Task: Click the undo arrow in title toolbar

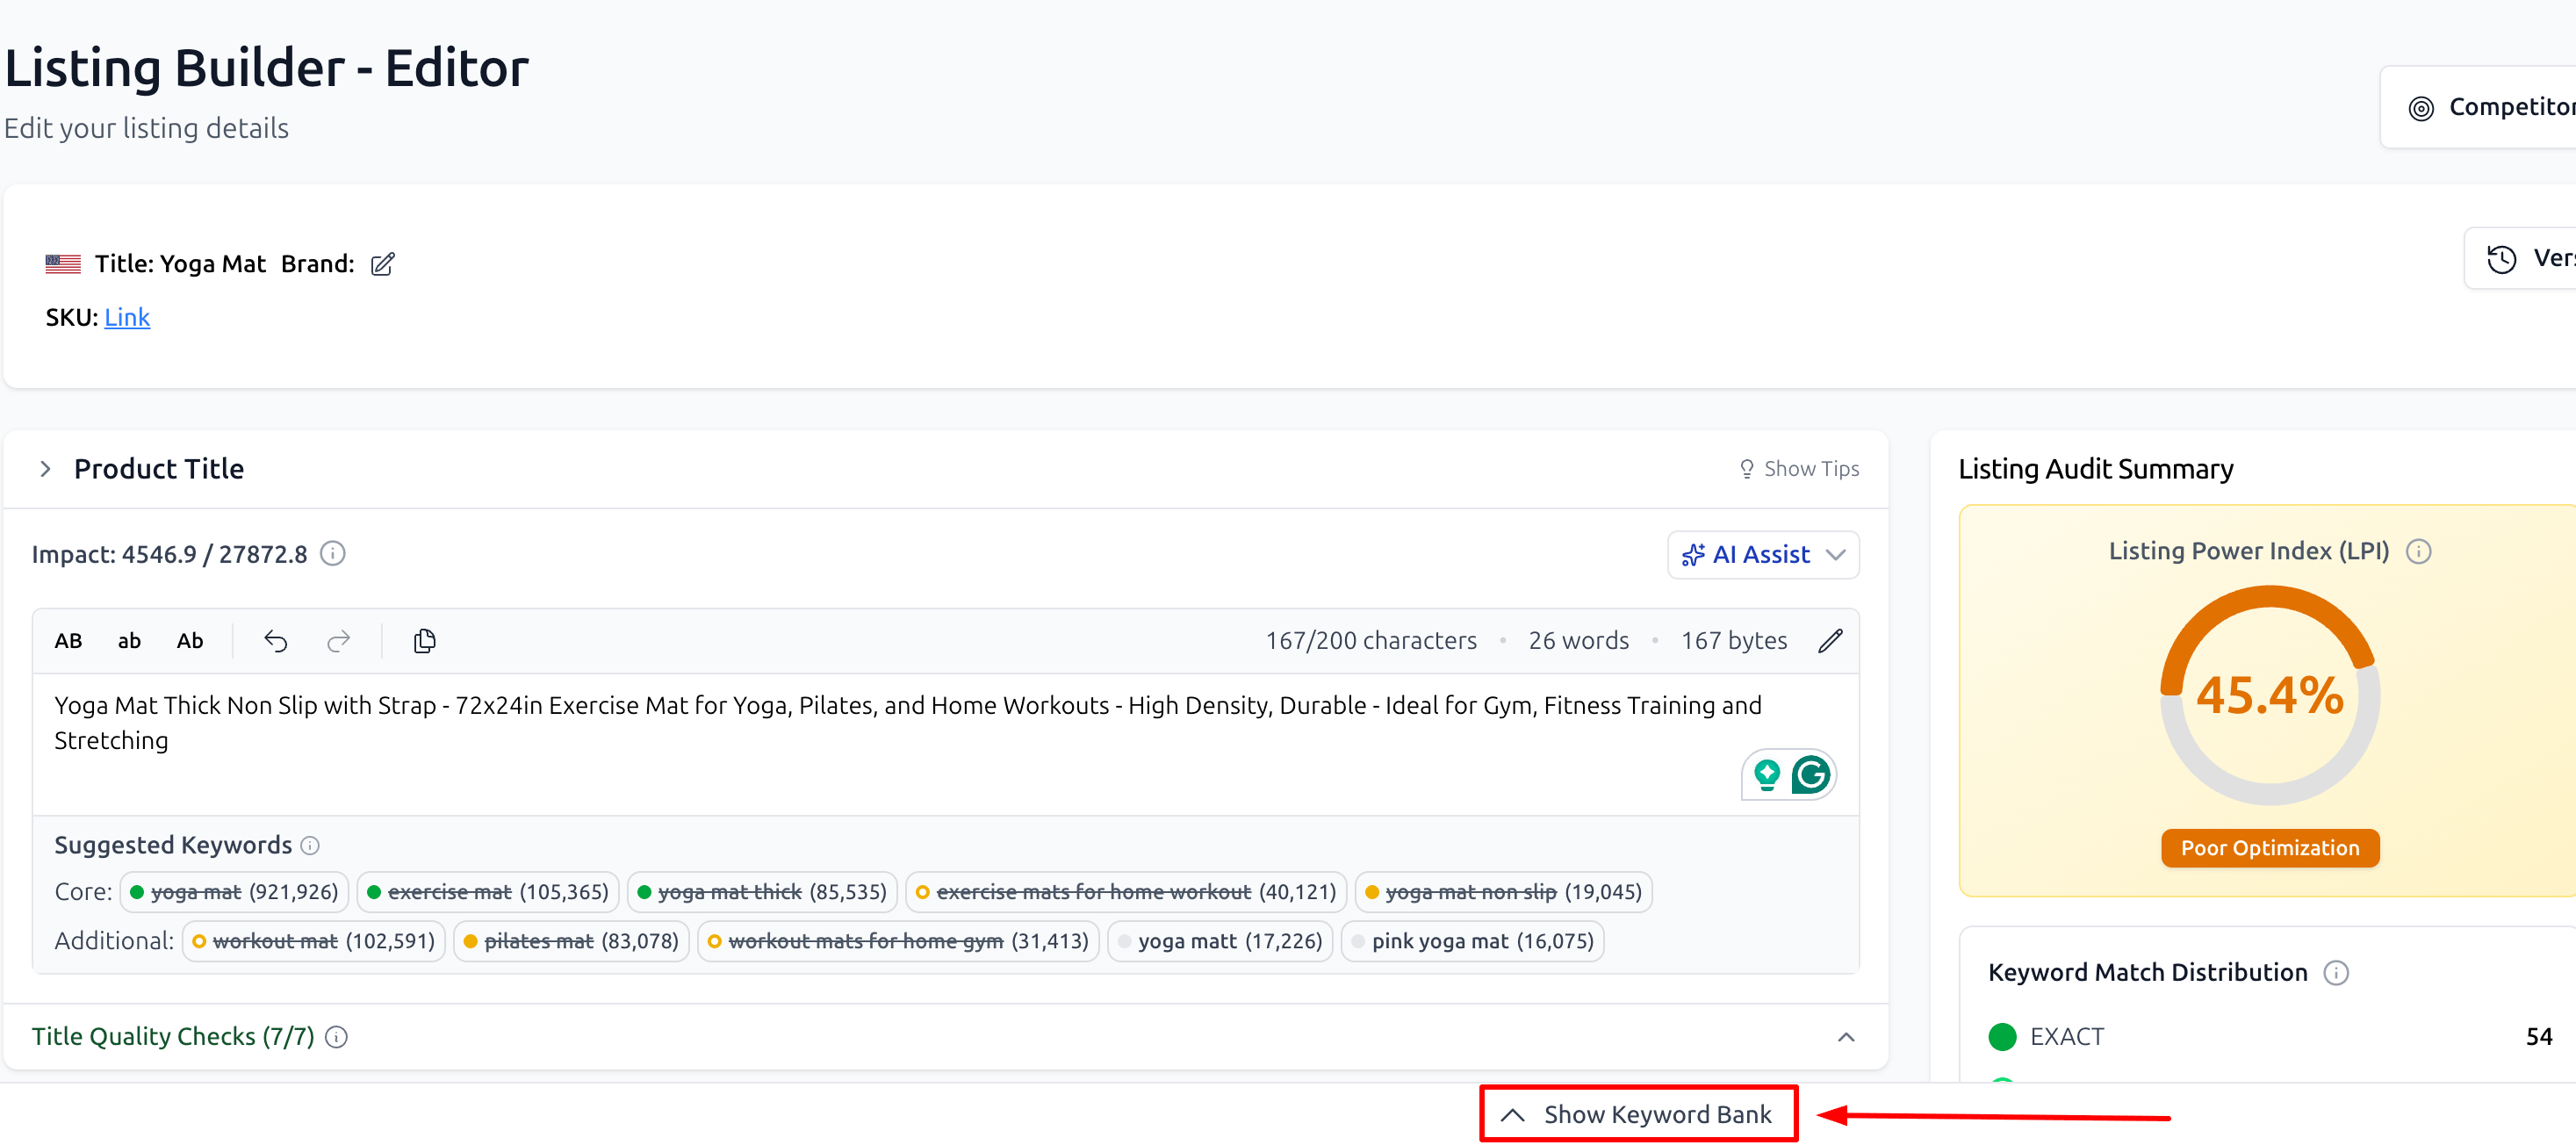Action: pos(275,641)
